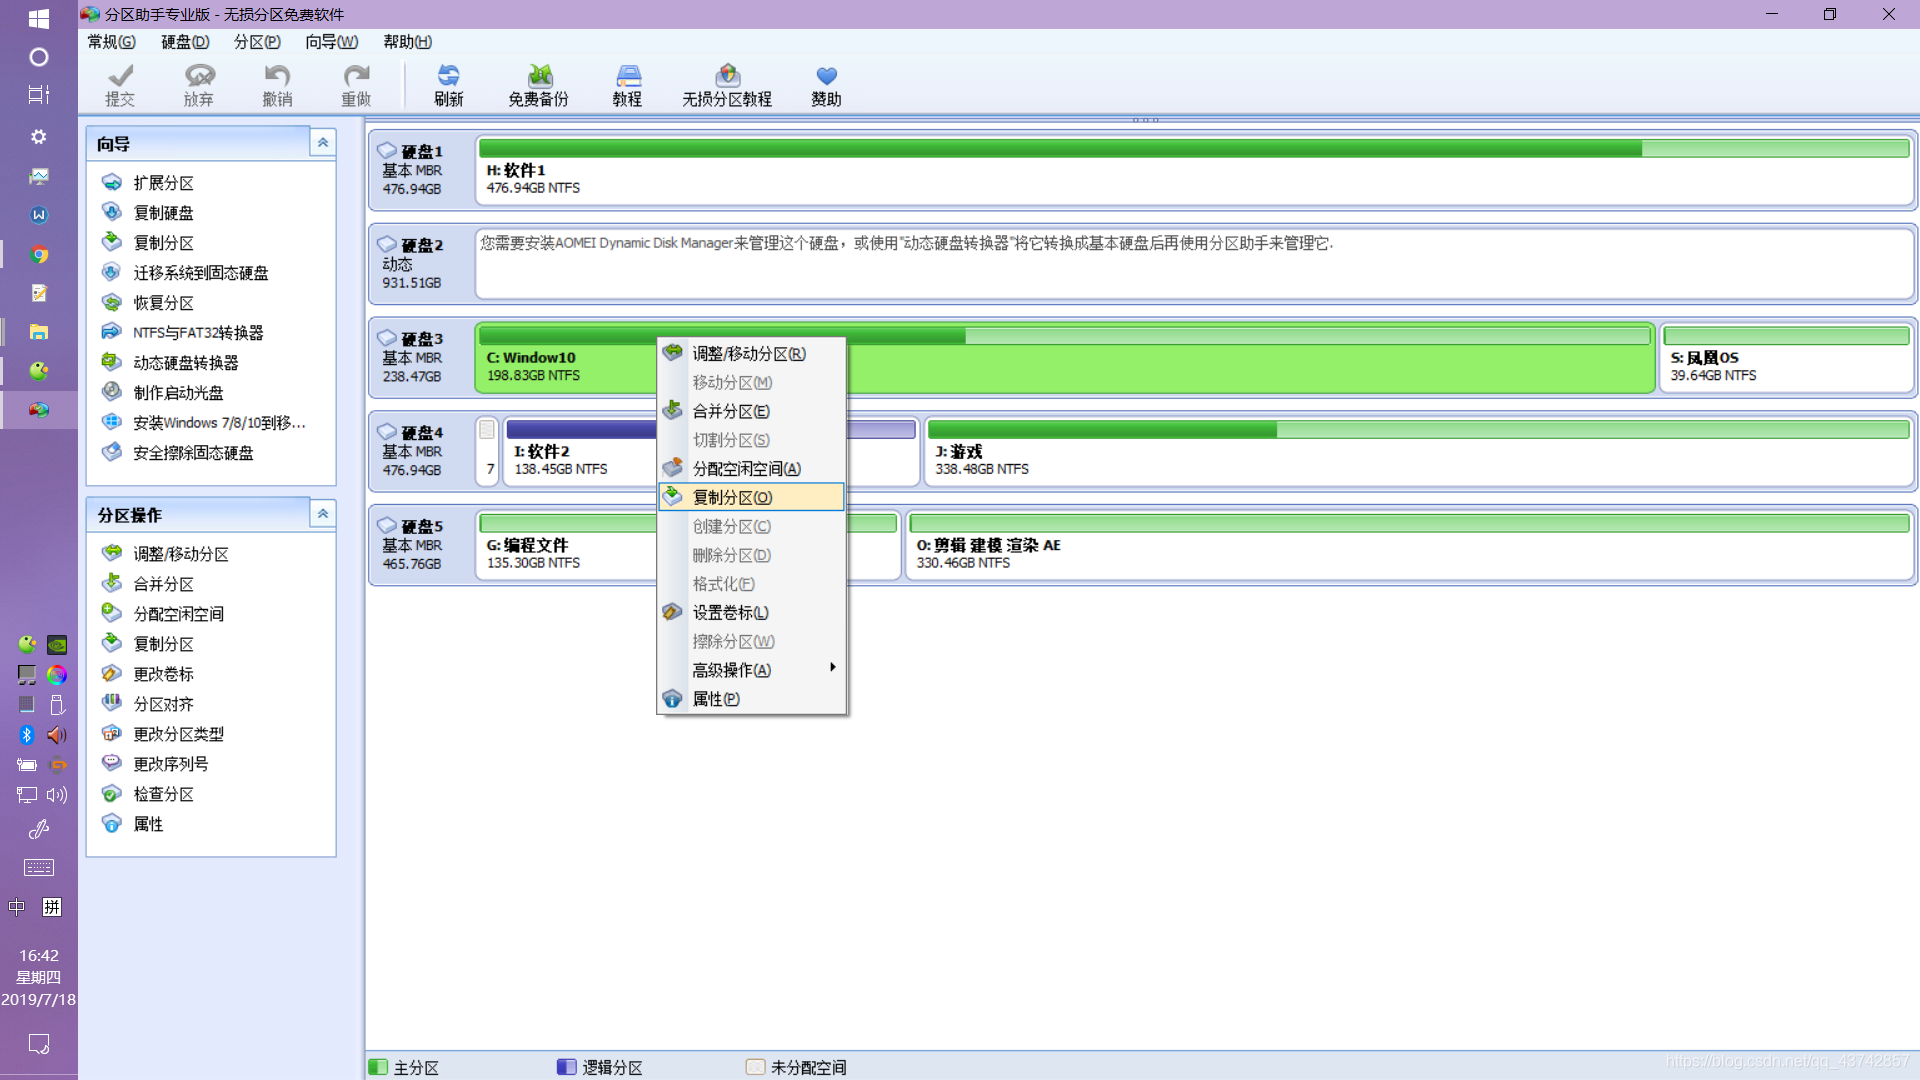1920x1080 pixels.
Task: Choose 分配空闲空间(A) in context menu
Action: pyautogui.click(x=751, y=469)
